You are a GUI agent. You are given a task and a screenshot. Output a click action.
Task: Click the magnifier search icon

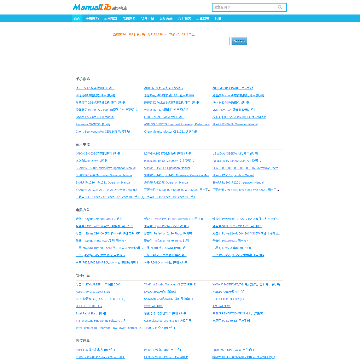pos(280,7)
